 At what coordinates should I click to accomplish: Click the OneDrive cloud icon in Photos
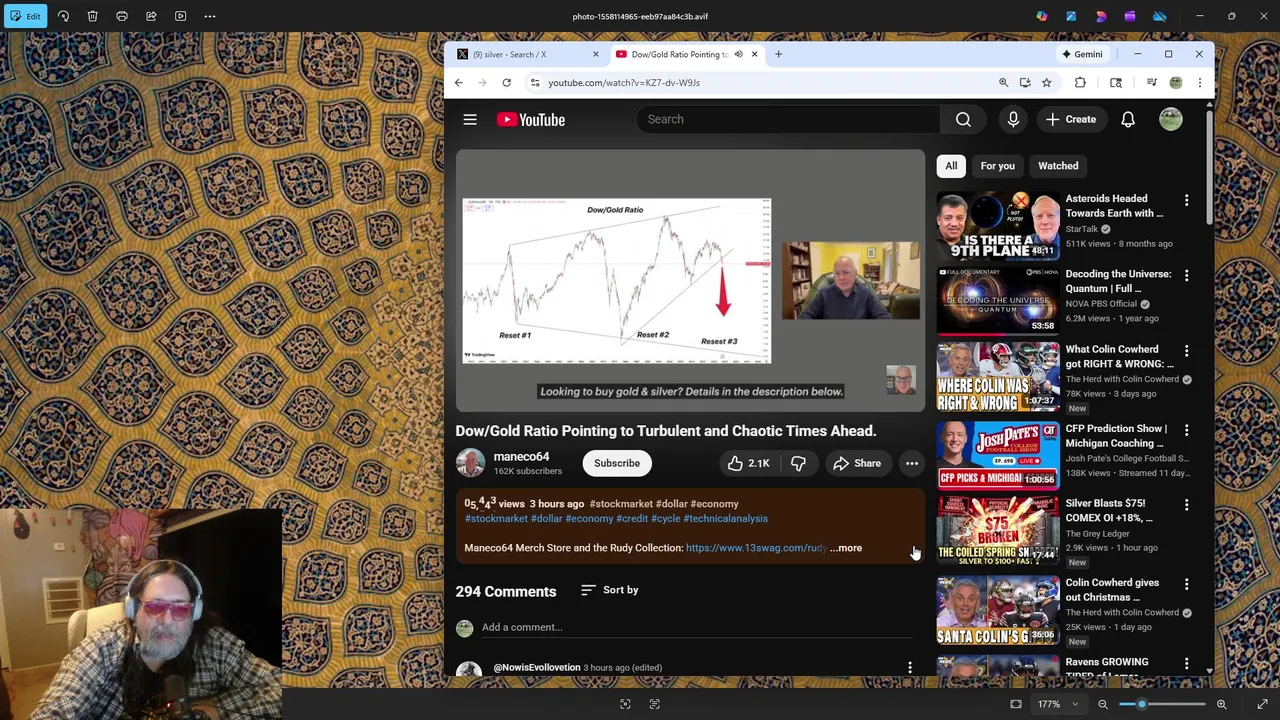click(x=1160, y=16)
